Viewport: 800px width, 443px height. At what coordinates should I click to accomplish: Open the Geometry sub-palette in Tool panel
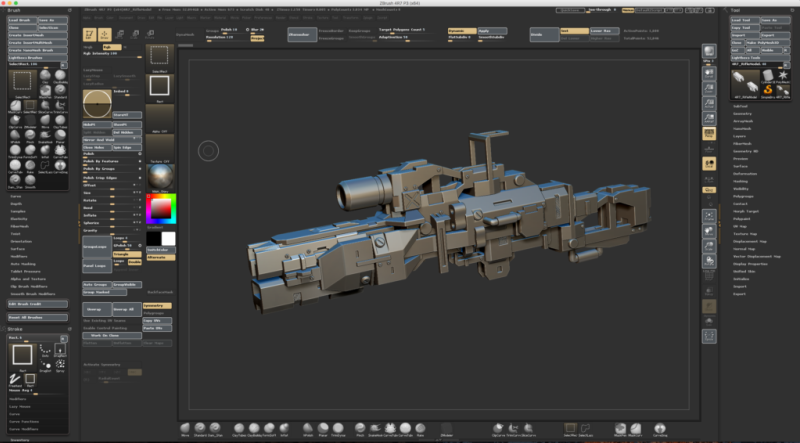(742, 114)
